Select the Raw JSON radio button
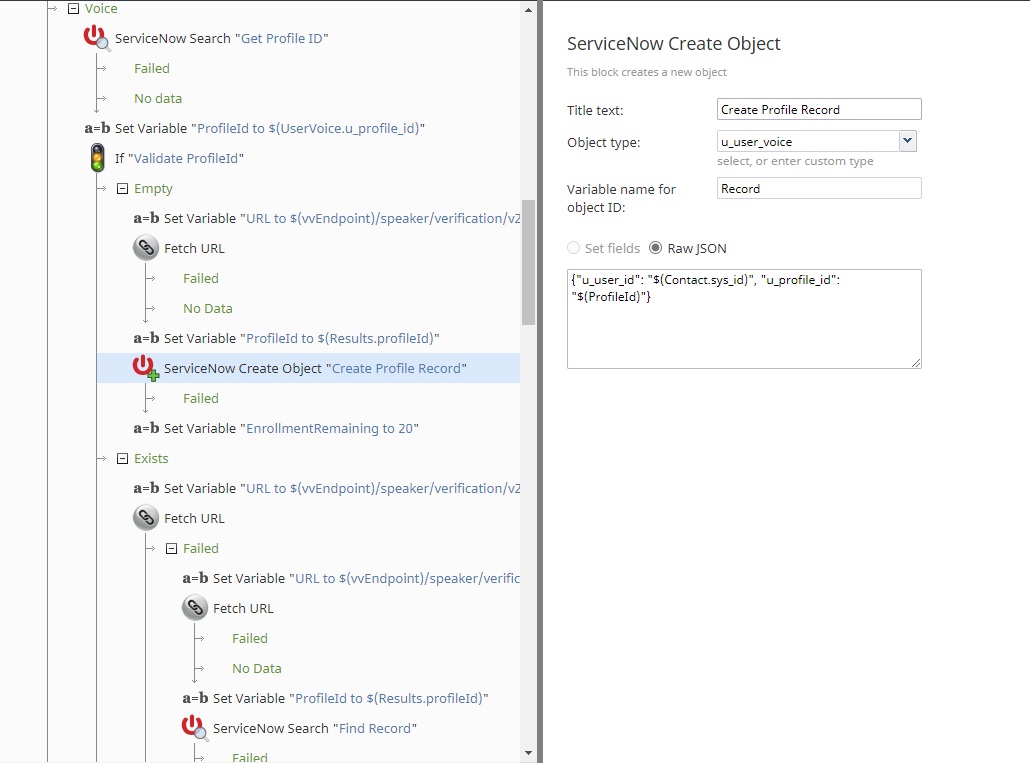The image size is (1030, 763). [655, 248]
